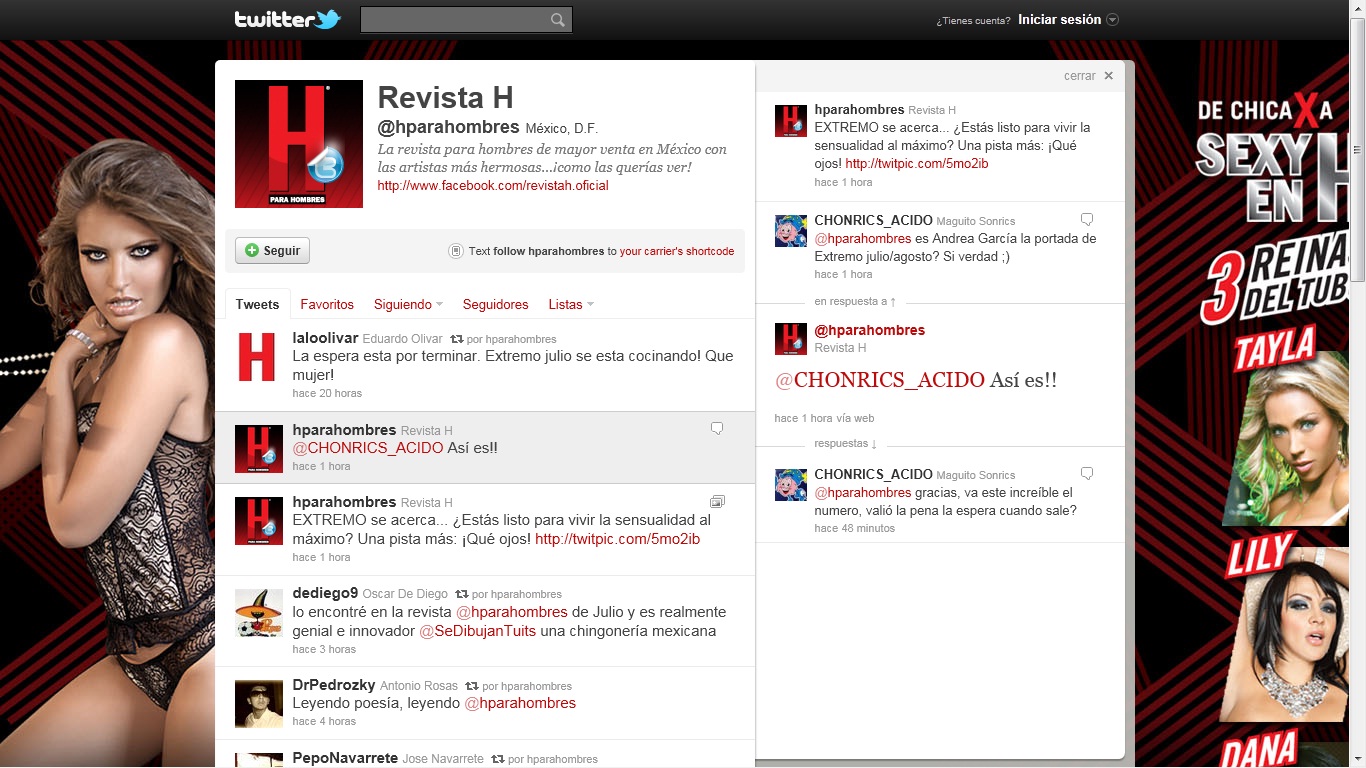1366x768 pixels.
Task: Open @hparahombres heading in detail pane
Action: pyautogui.click(x=869, y=330)
